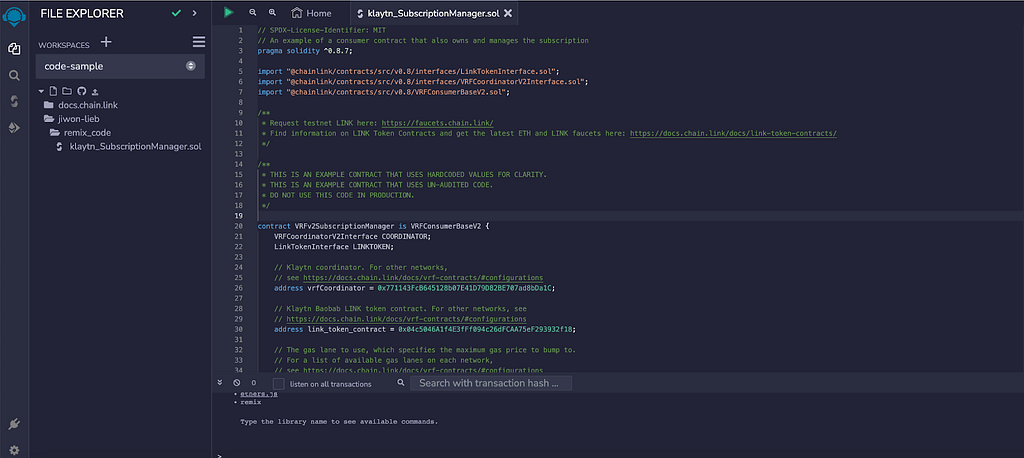Create a new workspace with plus icon

point(106,42)
